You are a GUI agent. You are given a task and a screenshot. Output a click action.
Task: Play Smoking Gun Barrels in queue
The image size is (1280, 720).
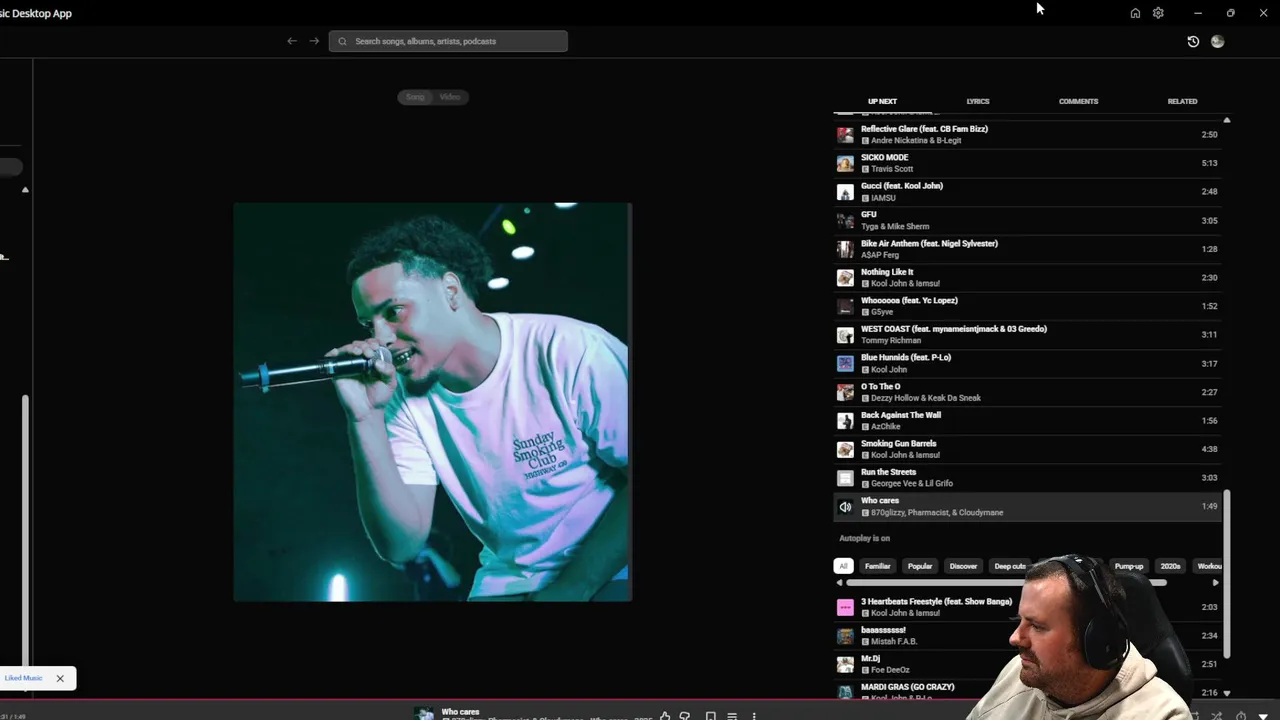pos(1027,449)
